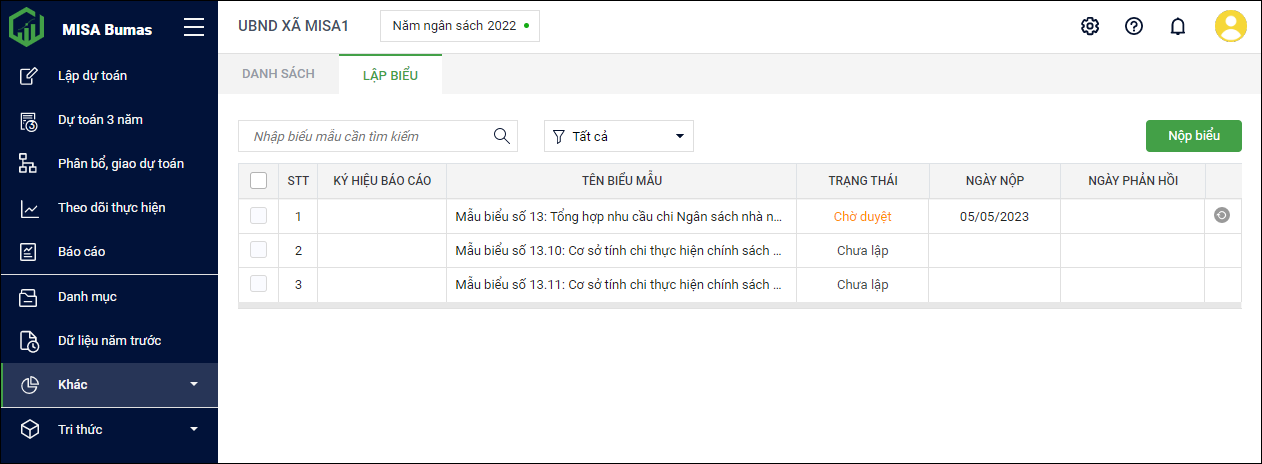This screenshot has width=1262, height=464.
Task: Click the user avatar icon
Action: click(1230, 26)
